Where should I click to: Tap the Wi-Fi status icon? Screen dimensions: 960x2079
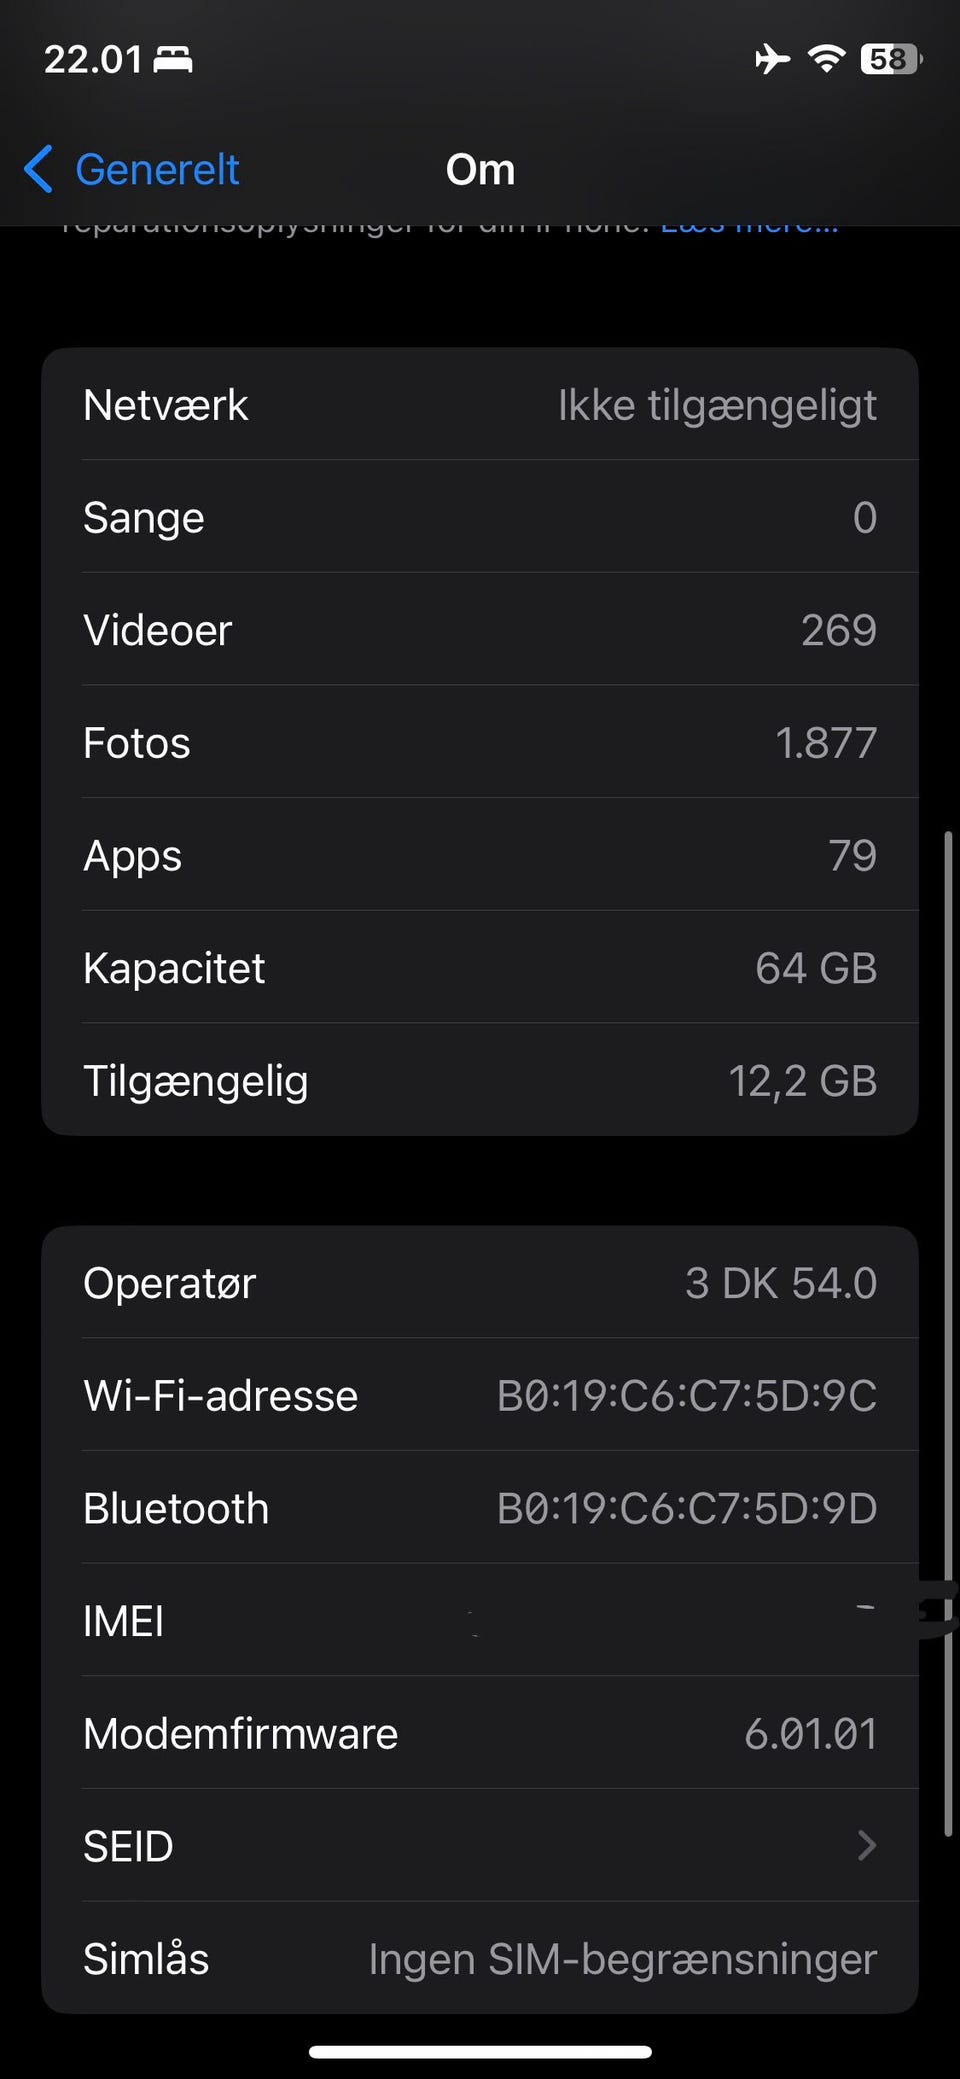pos(826,59)
